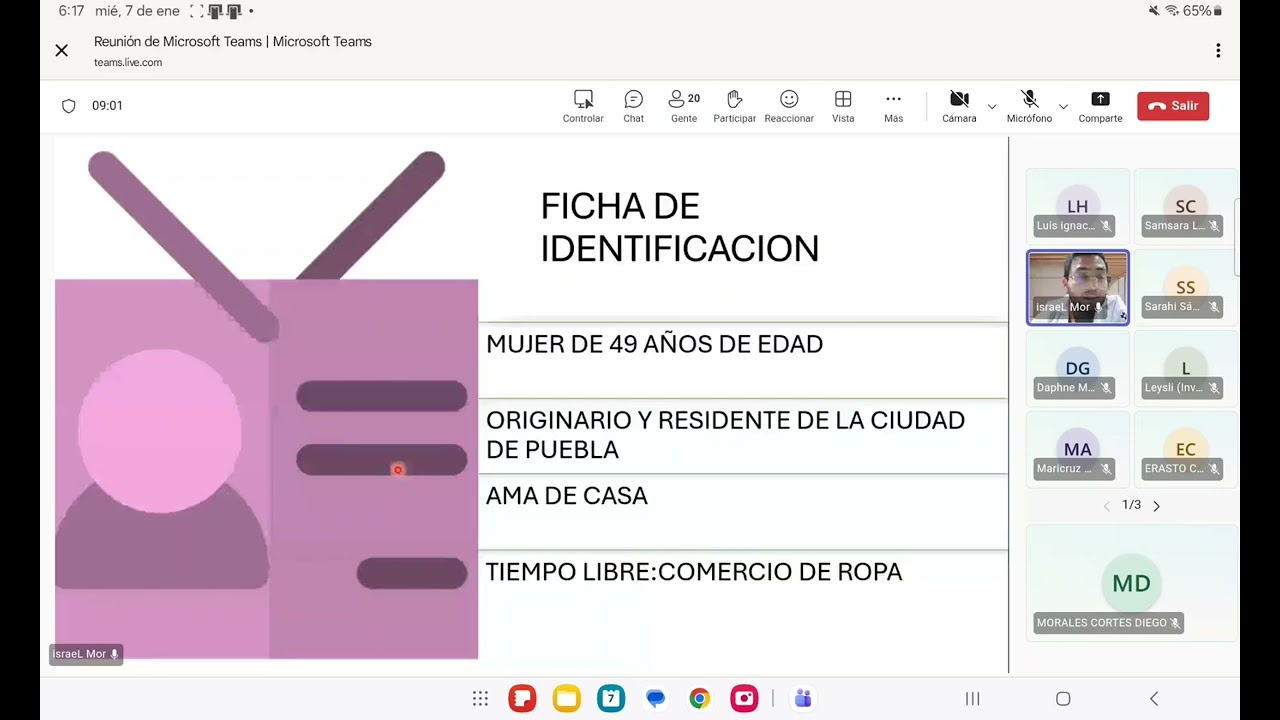
Task: Leave the meeting with Salir
Action: pyautogui.click(x=1173, y=106)
